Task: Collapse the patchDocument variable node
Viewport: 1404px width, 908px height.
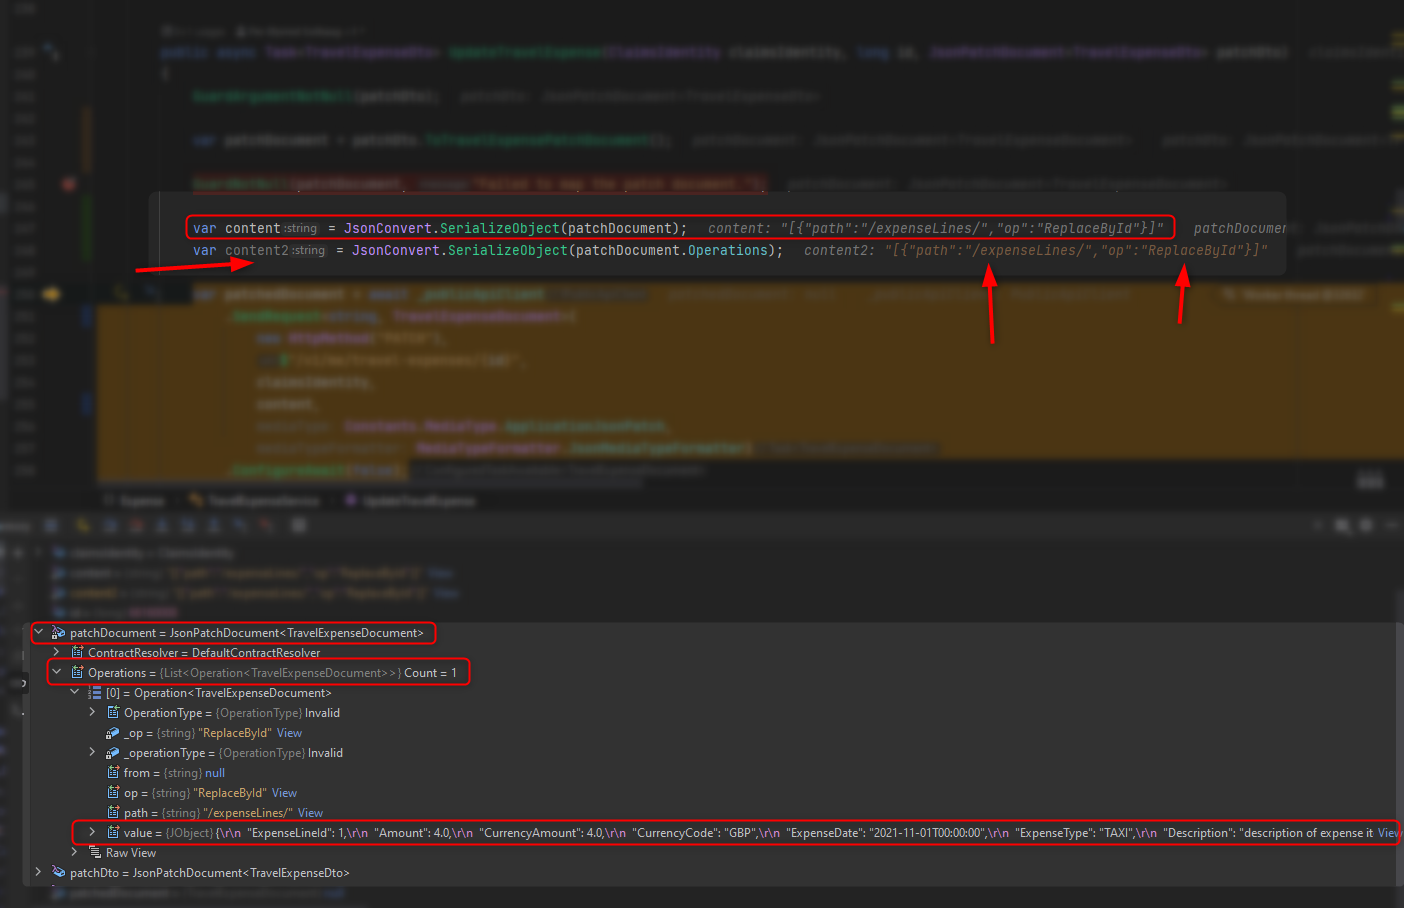Action: coord(39,632)
